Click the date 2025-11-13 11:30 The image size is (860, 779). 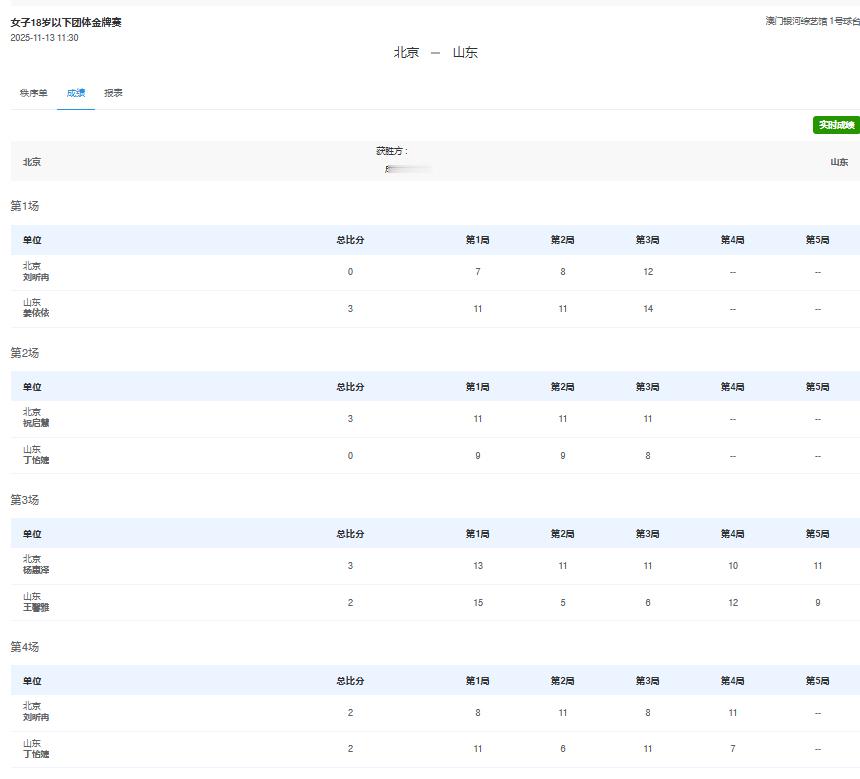pyautogui.click(x=44, y=38)
